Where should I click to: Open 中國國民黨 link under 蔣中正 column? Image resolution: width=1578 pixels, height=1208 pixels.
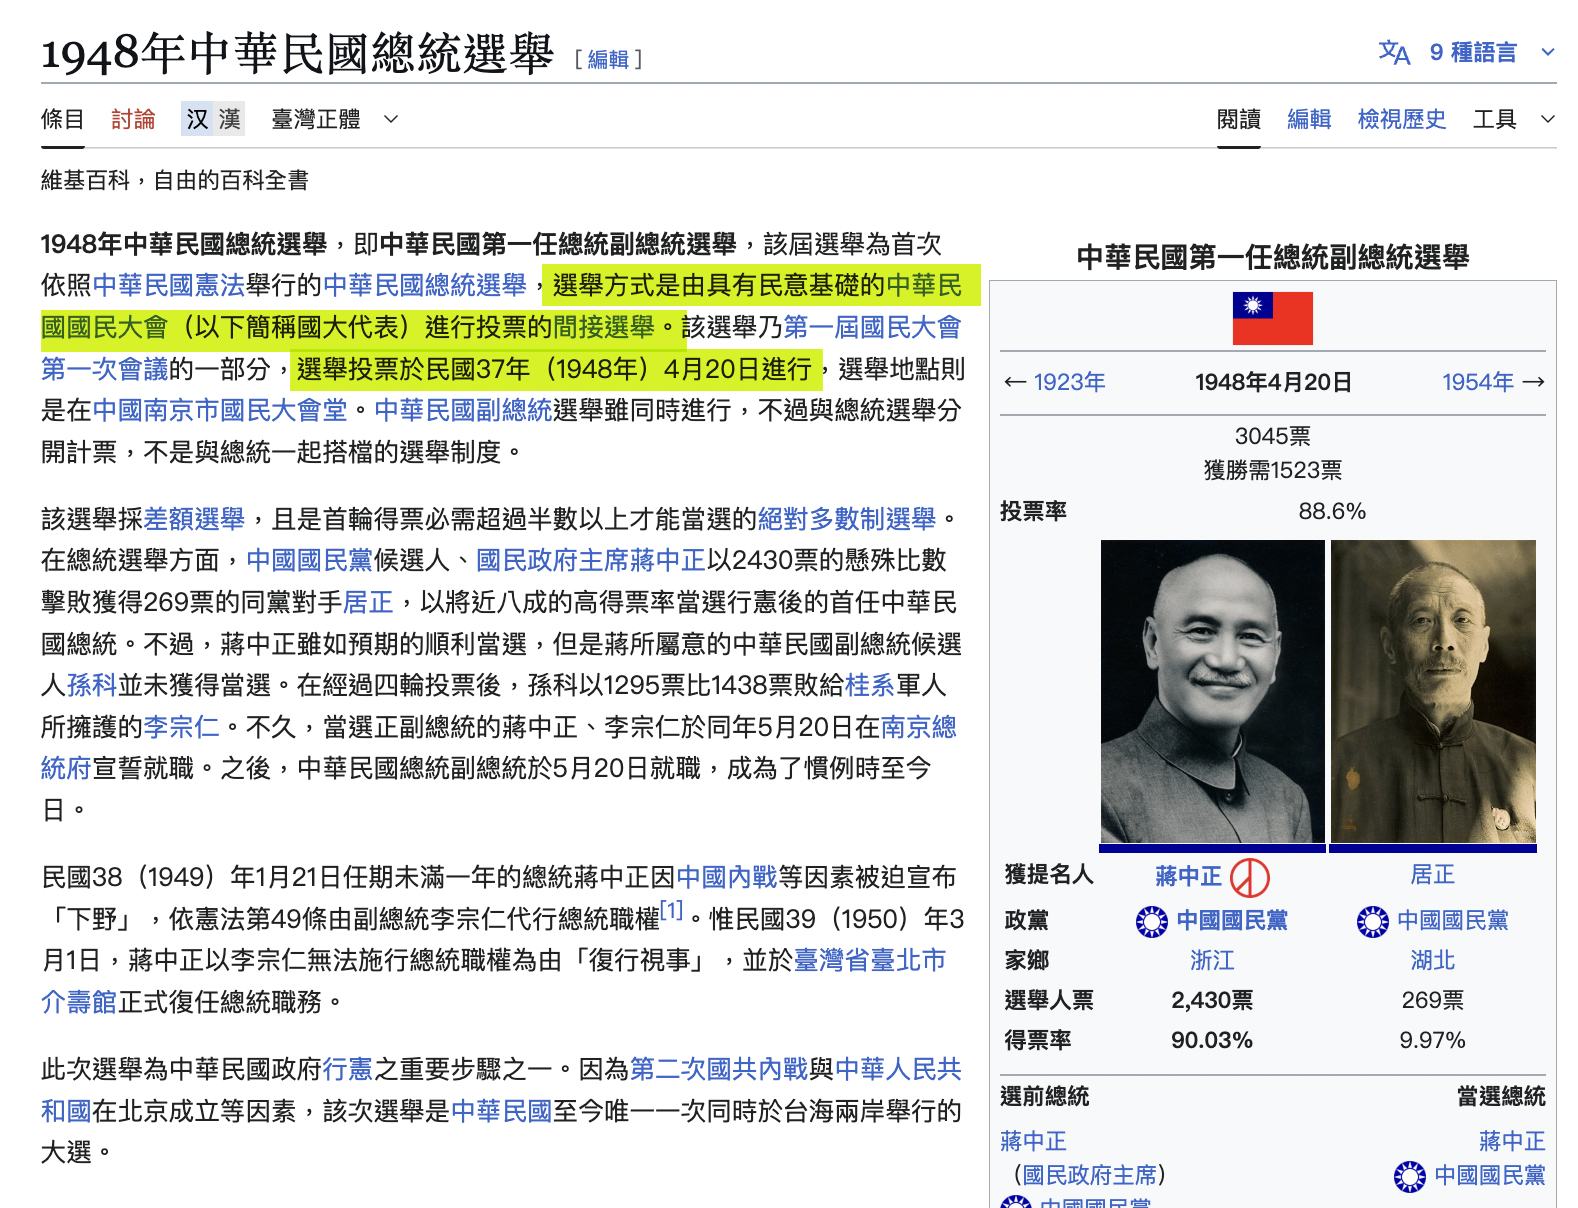click(1232, 920)
